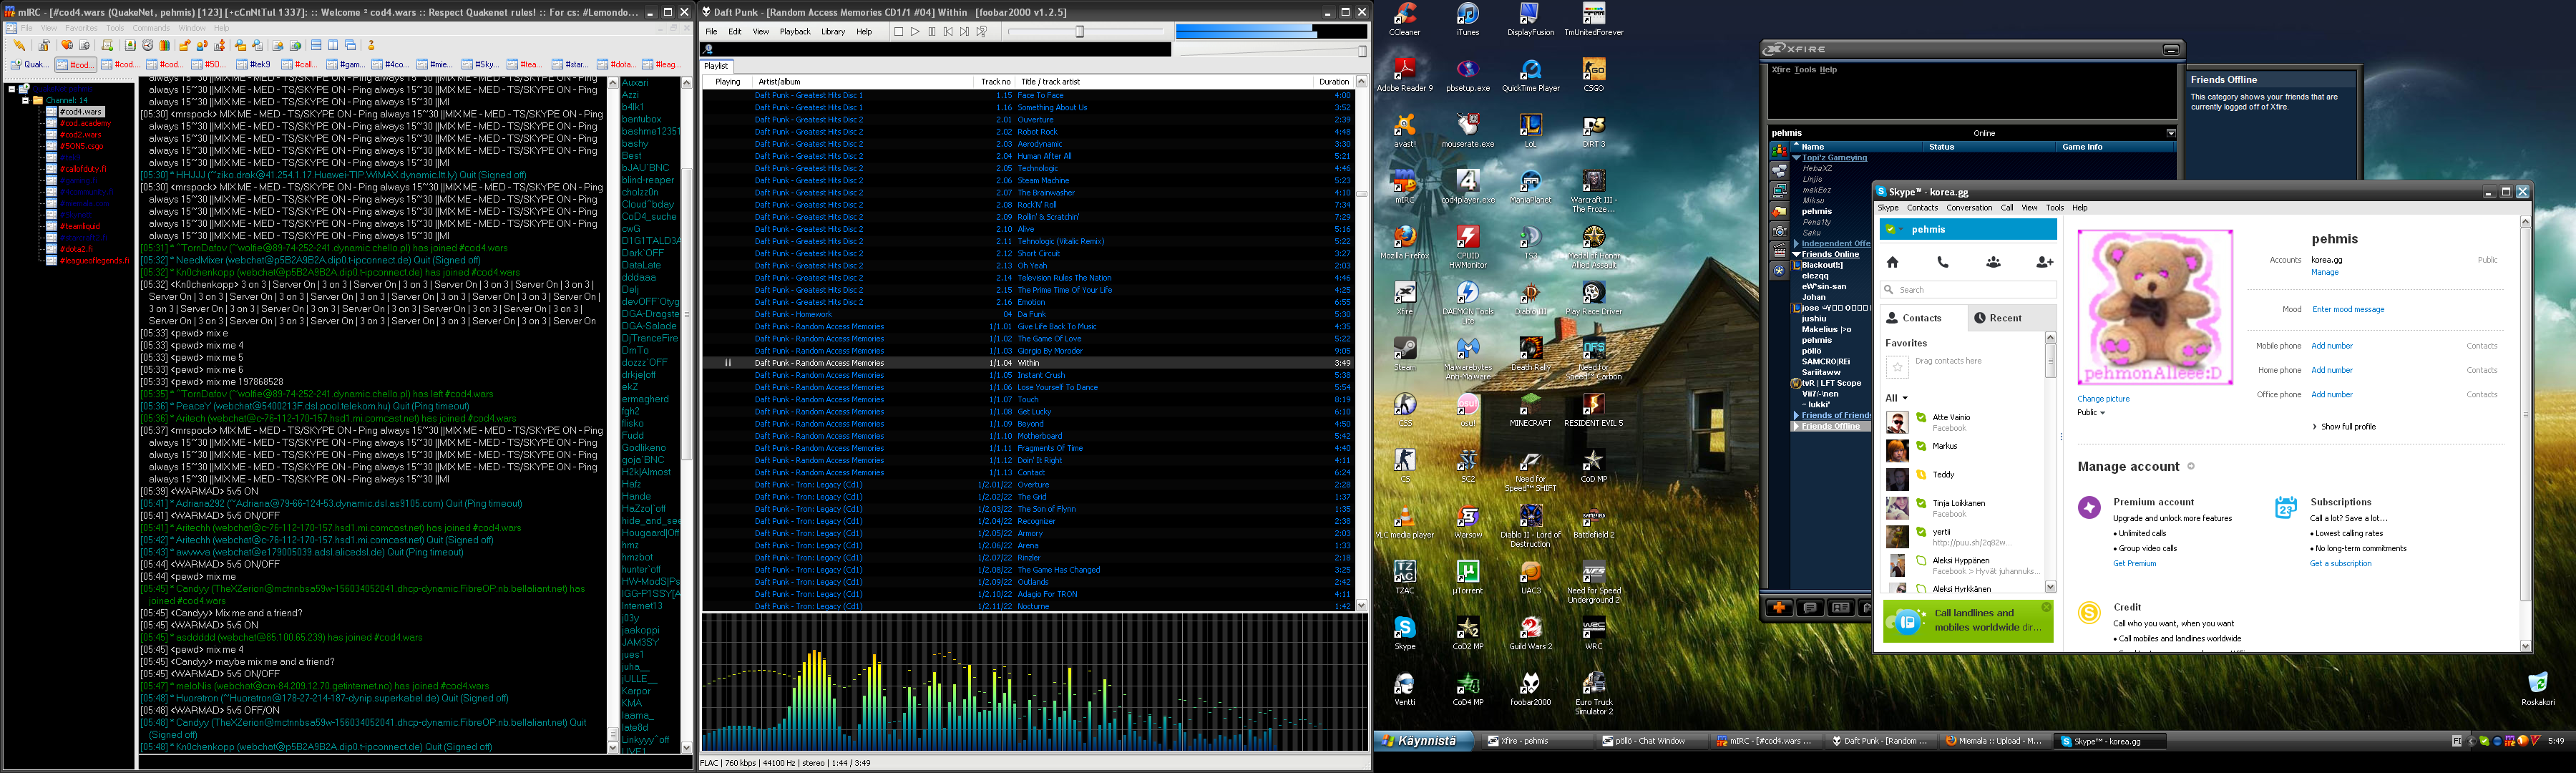
Task: Click Xfire screenshots camera sidebar icon
Action: 1780,232
